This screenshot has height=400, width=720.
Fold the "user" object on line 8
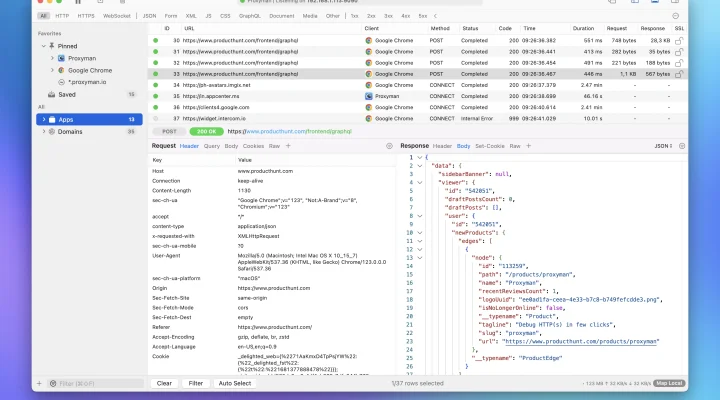tap(420, 216)
